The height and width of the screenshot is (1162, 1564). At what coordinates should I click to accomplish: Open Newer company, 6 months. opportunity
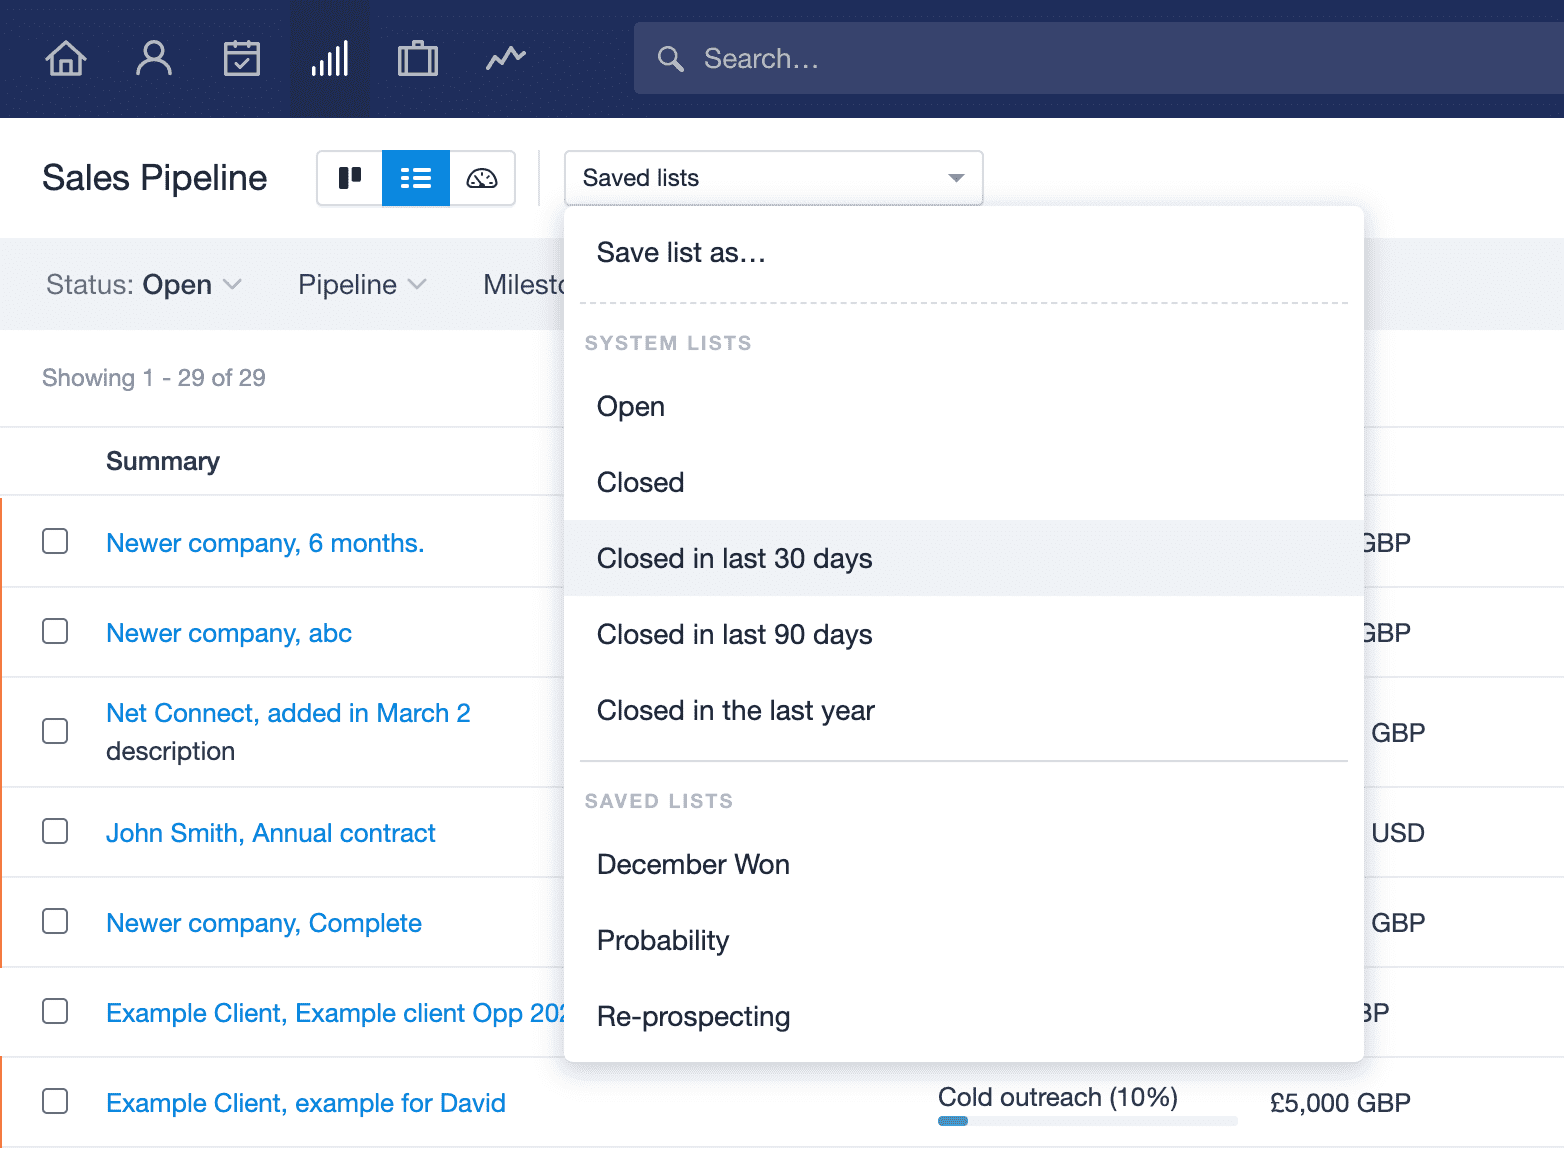click(265, 543)
